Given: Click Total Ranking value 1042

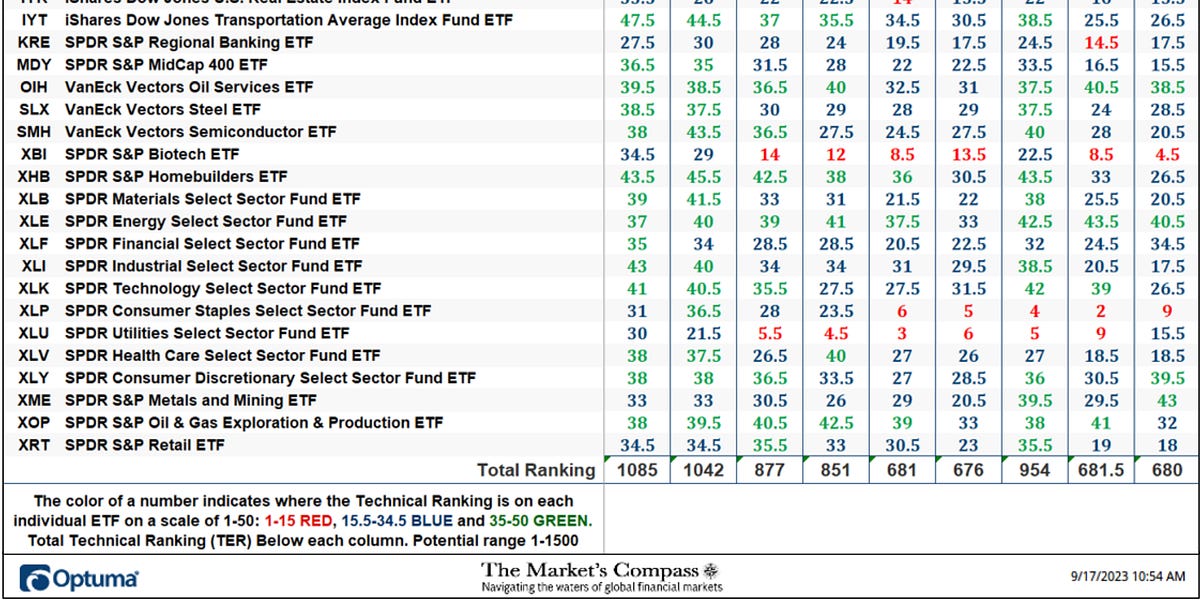Looking at the screenshot, I should [703, 470].
